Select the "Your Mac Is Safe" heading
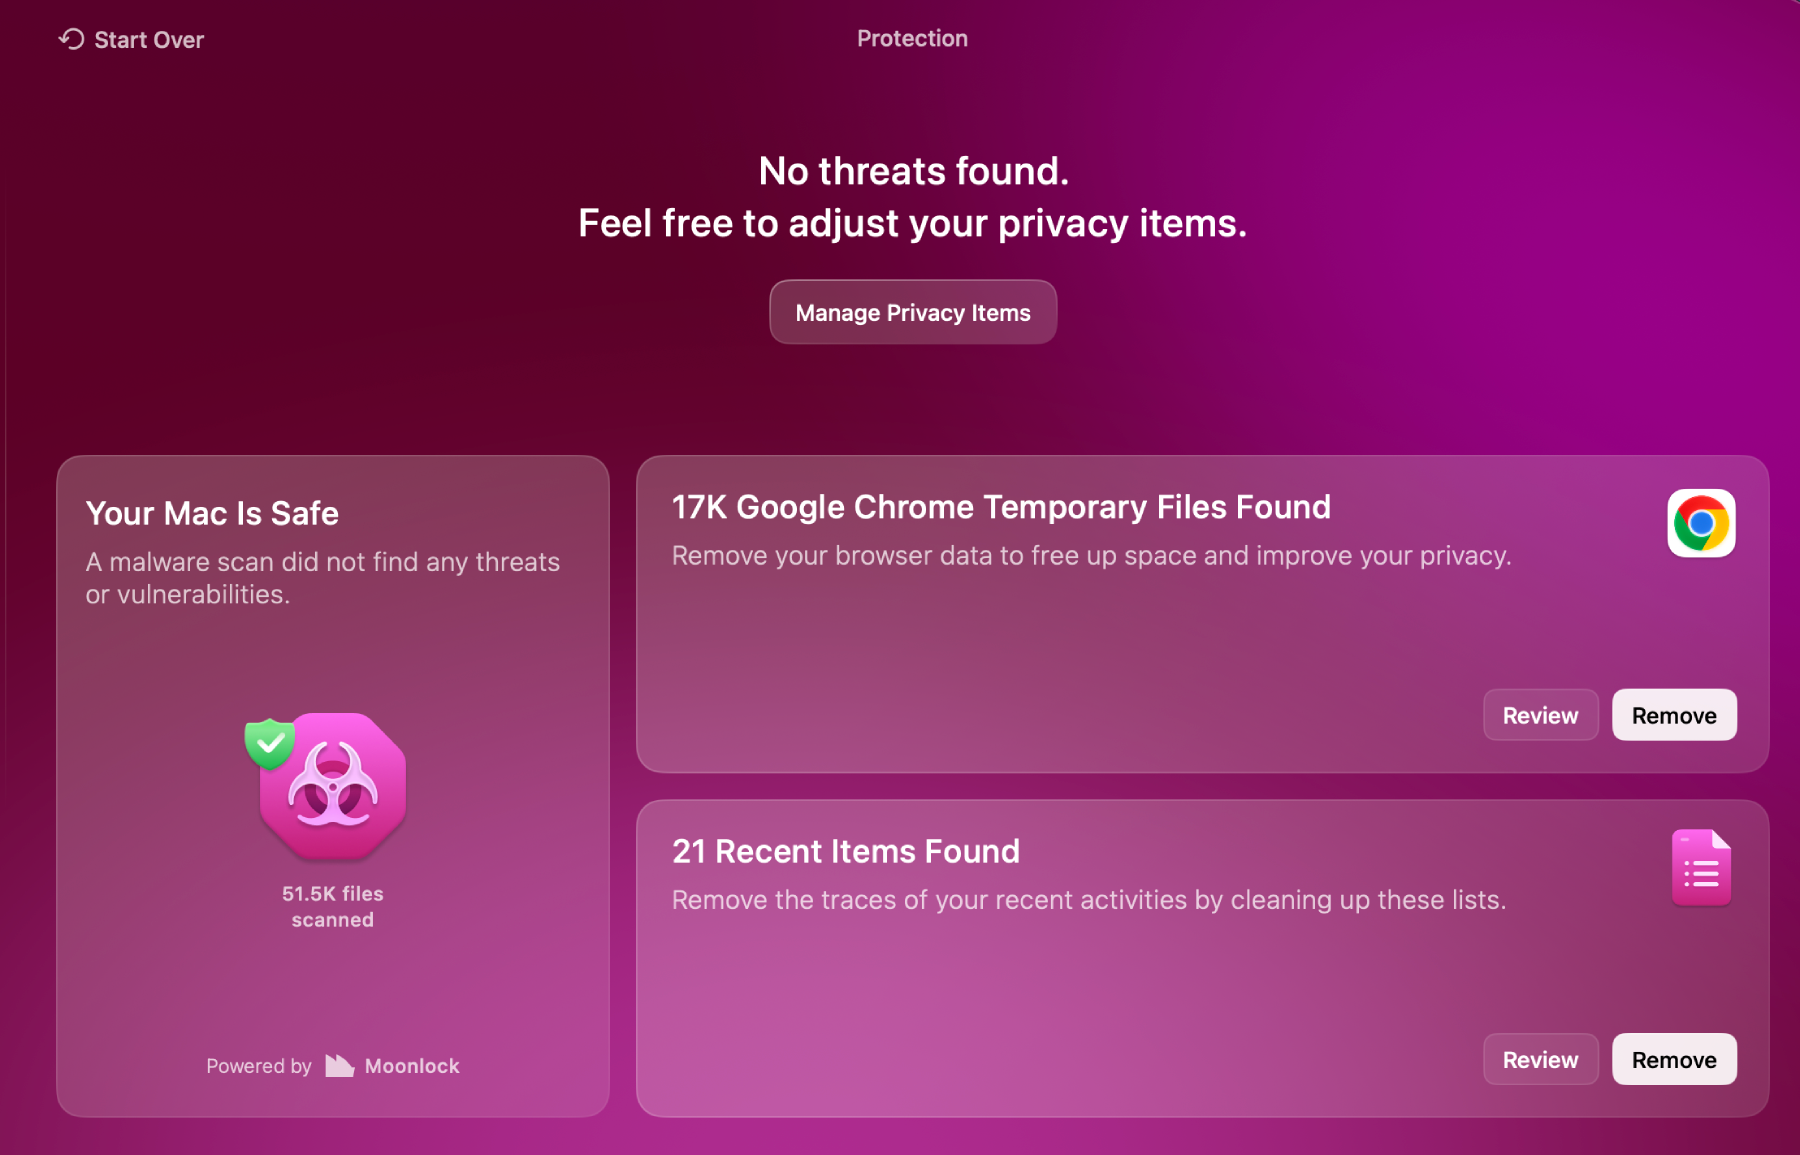The width and height of the screenshot is (1800, 1155). (212, 514)
